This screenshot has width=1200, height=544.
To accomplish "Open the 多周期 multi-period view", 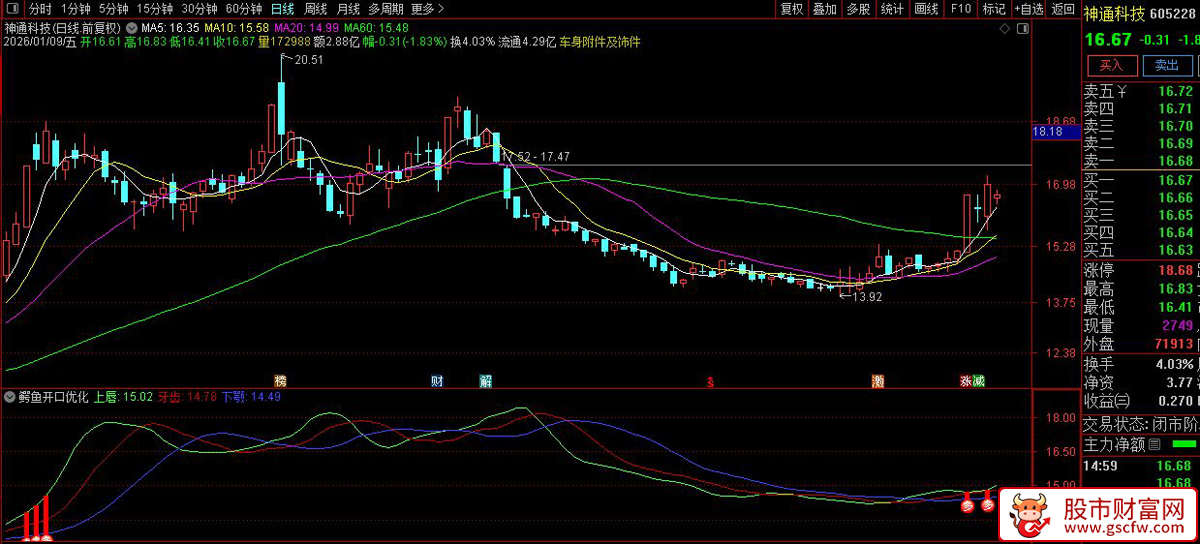I will (385, 9).
